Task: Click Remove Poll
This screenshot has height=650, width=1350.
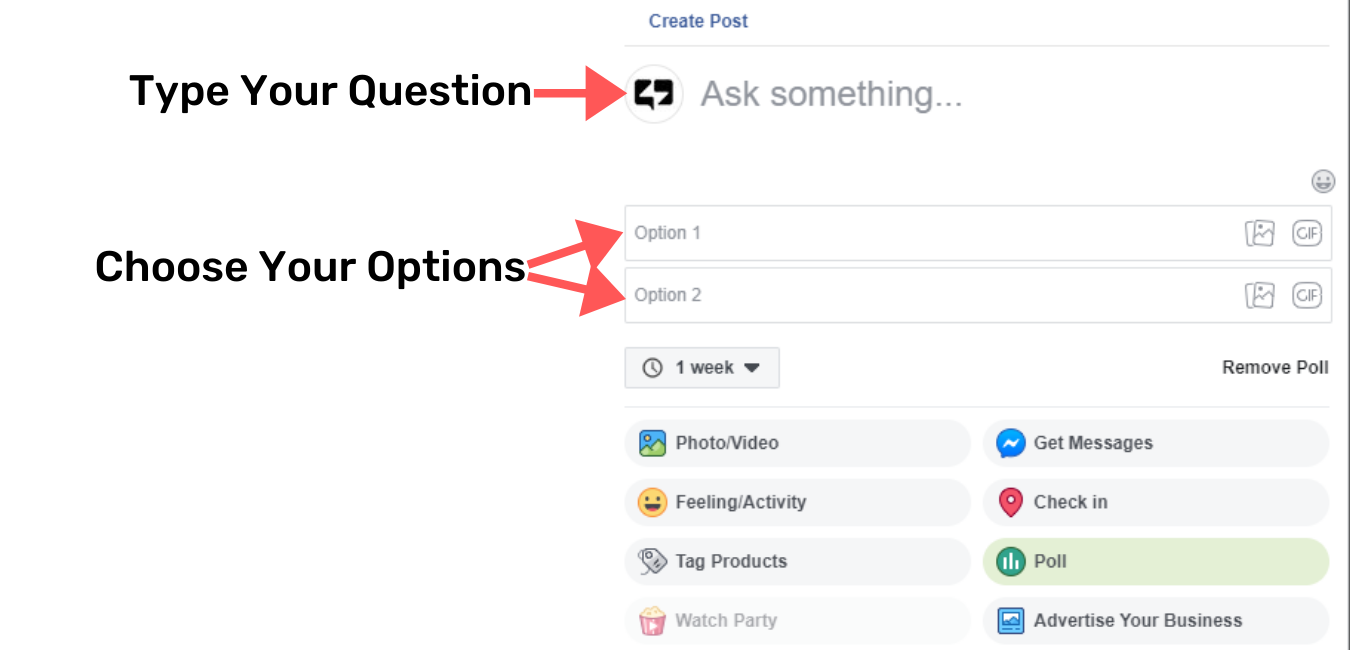Action: (1274, 367)
